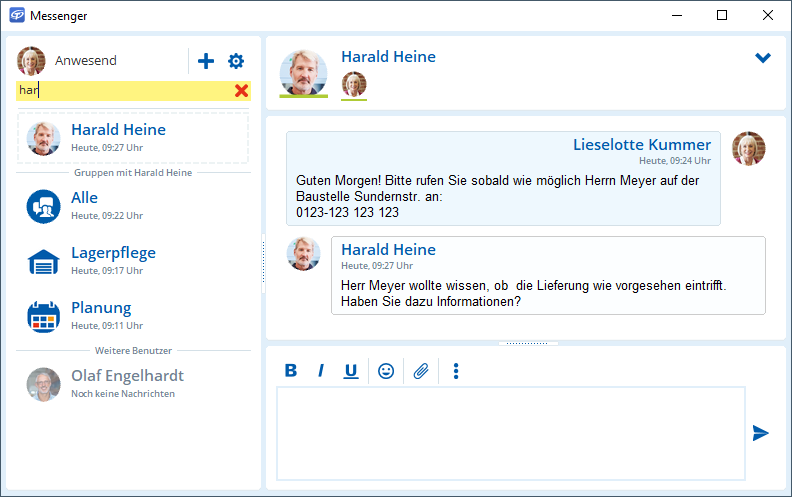Screen dimensions: 792x497
Task: Select the Harald Heine conversation
Action: (133, 138)
